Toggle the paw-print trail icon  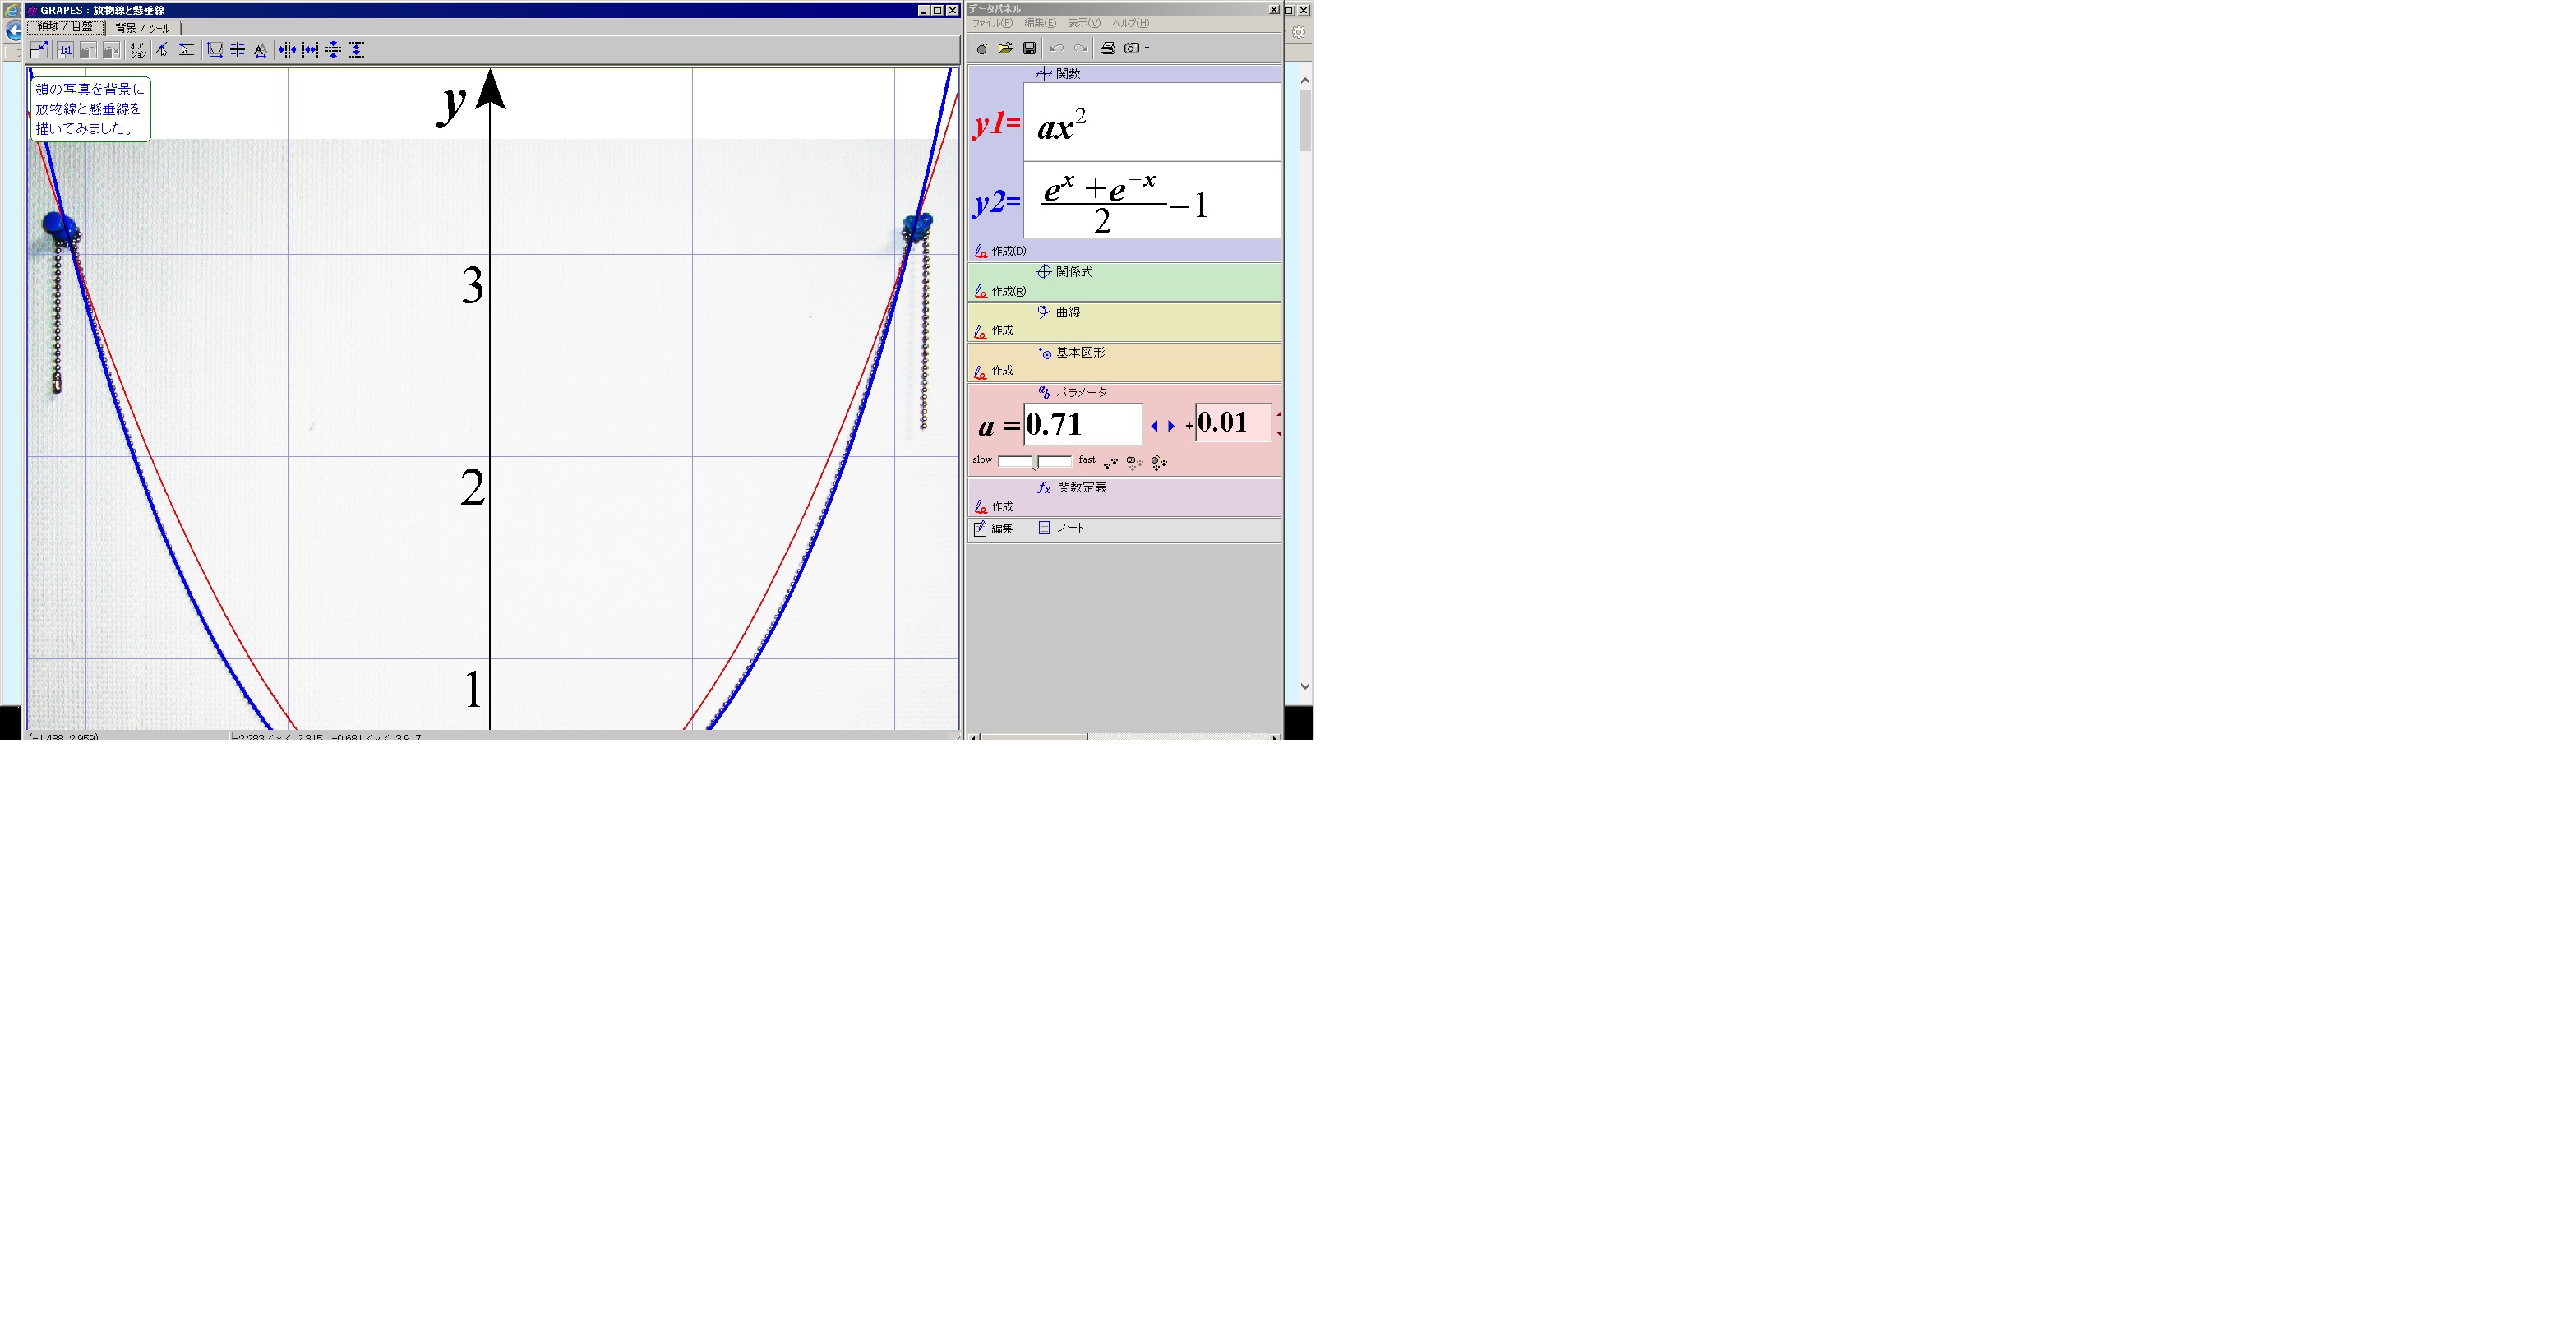click(1110, 463)
